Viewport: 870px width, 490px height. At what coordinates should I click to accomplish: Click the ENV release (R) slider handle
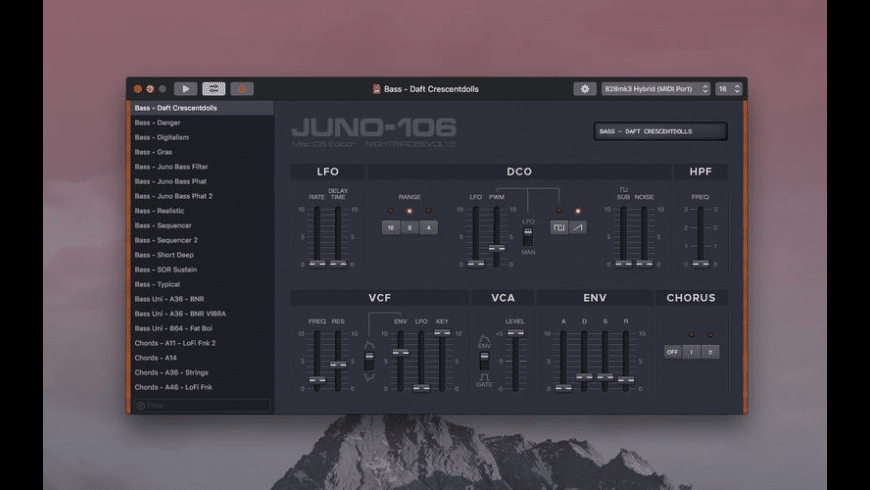tap(626, 380)
